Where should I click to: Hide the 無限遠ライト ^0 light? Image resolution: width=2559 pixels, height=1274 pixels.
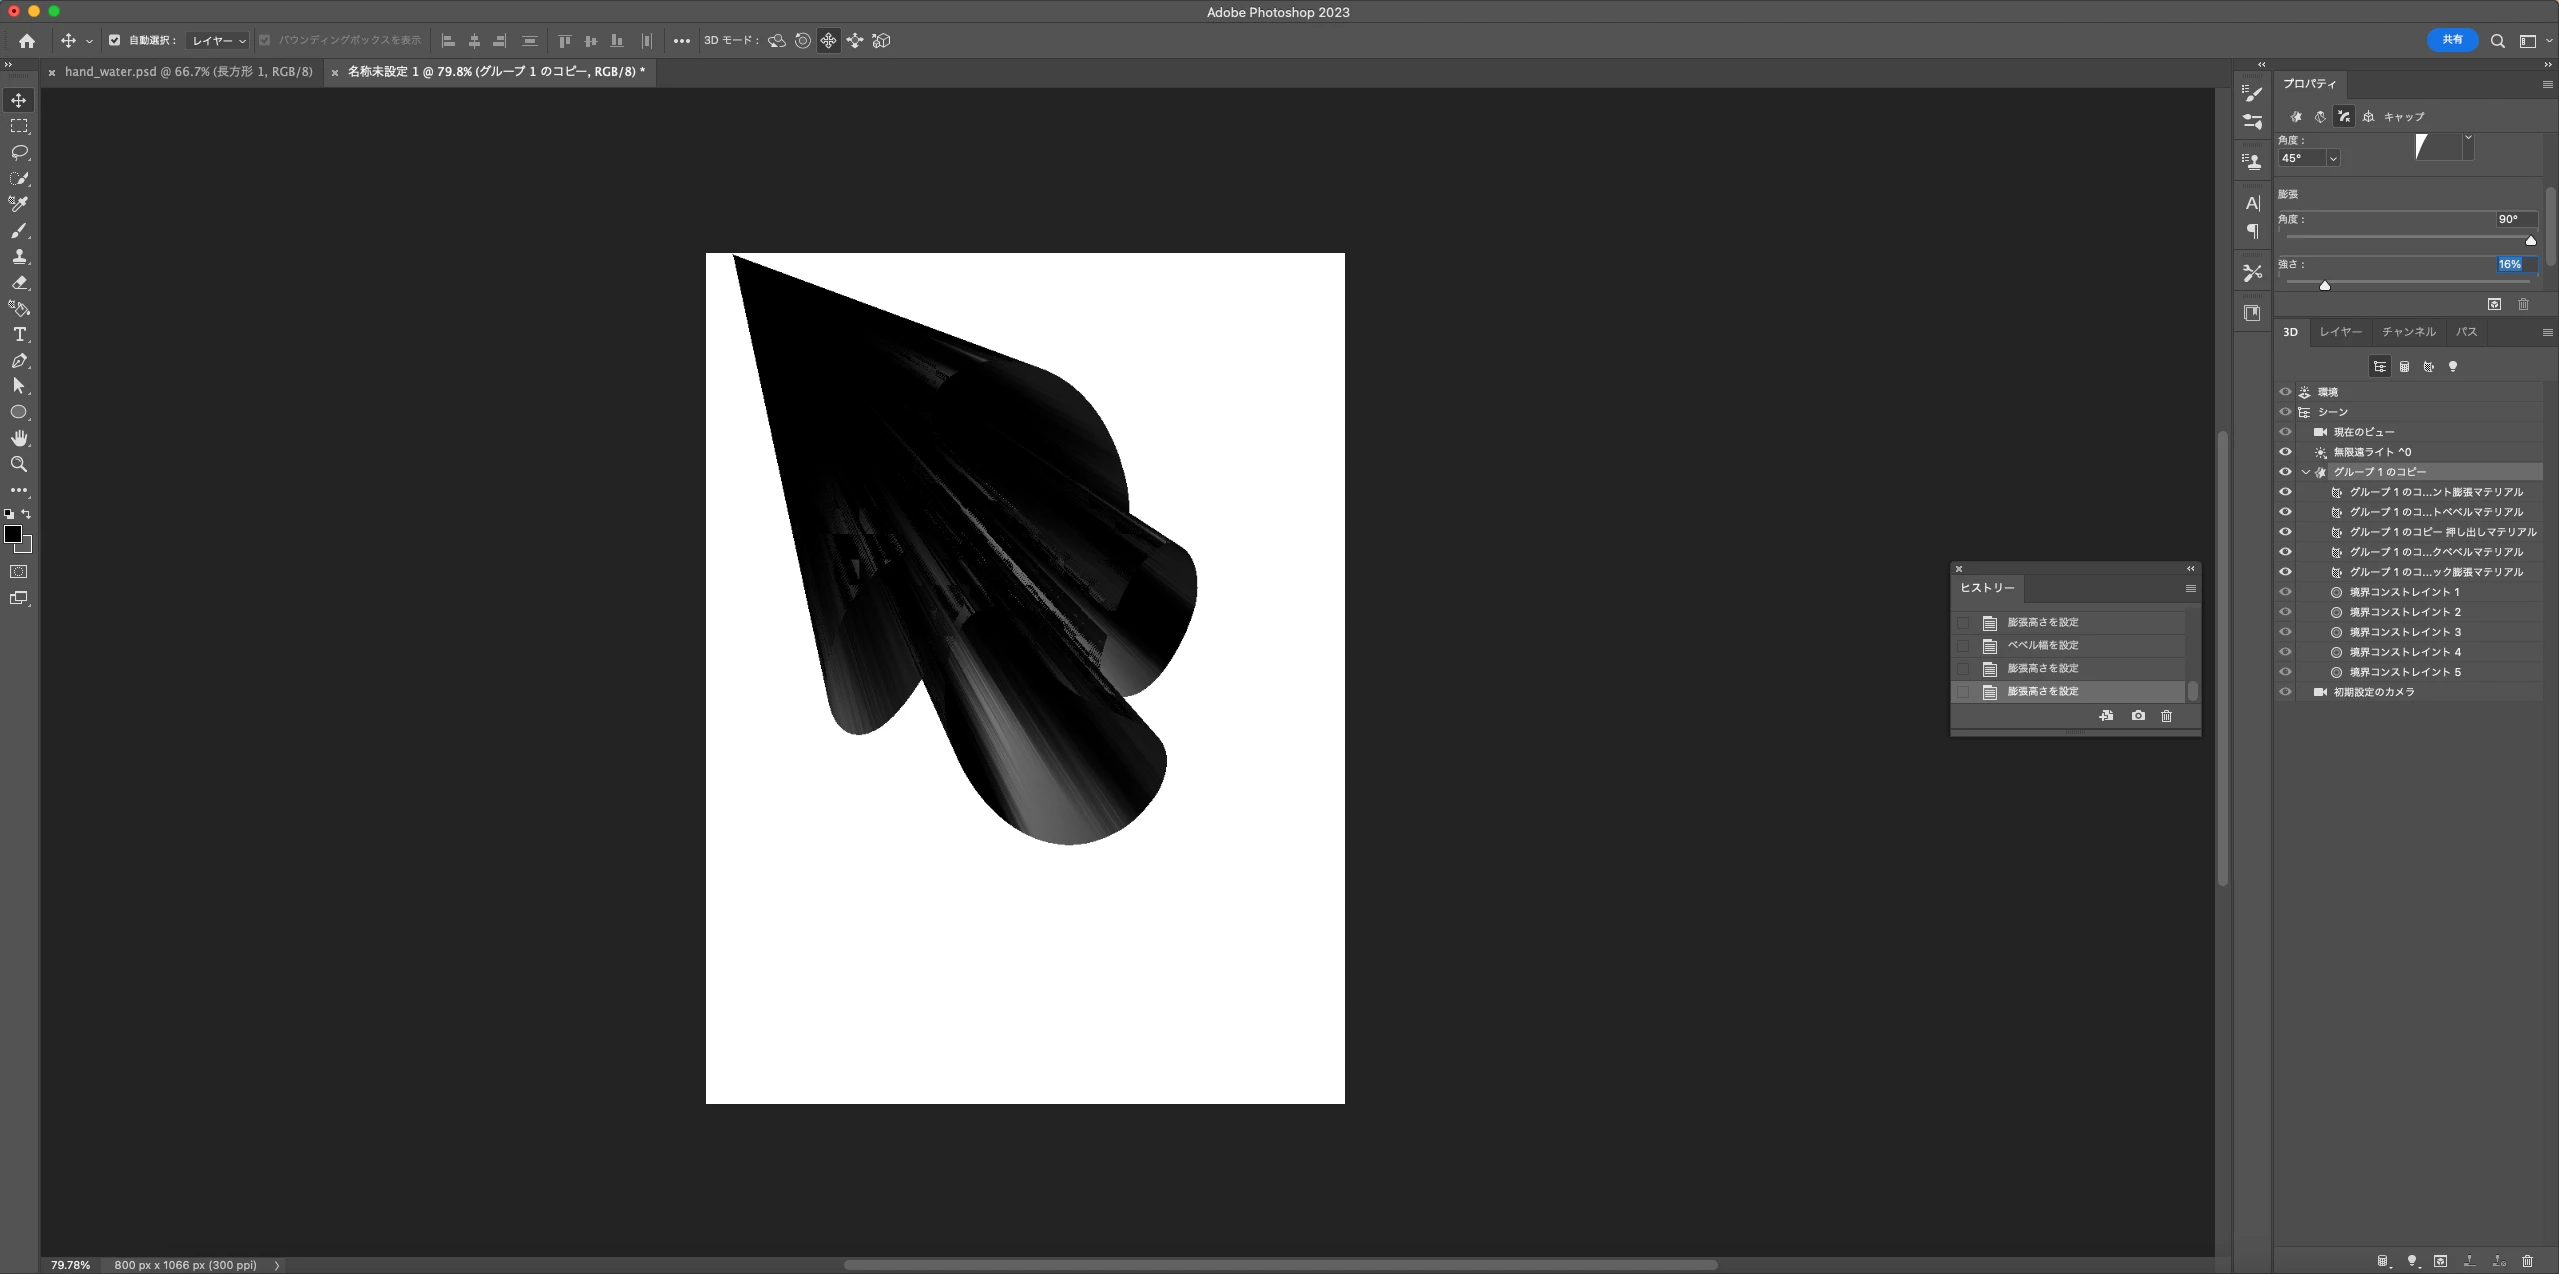click(2285, 452)
